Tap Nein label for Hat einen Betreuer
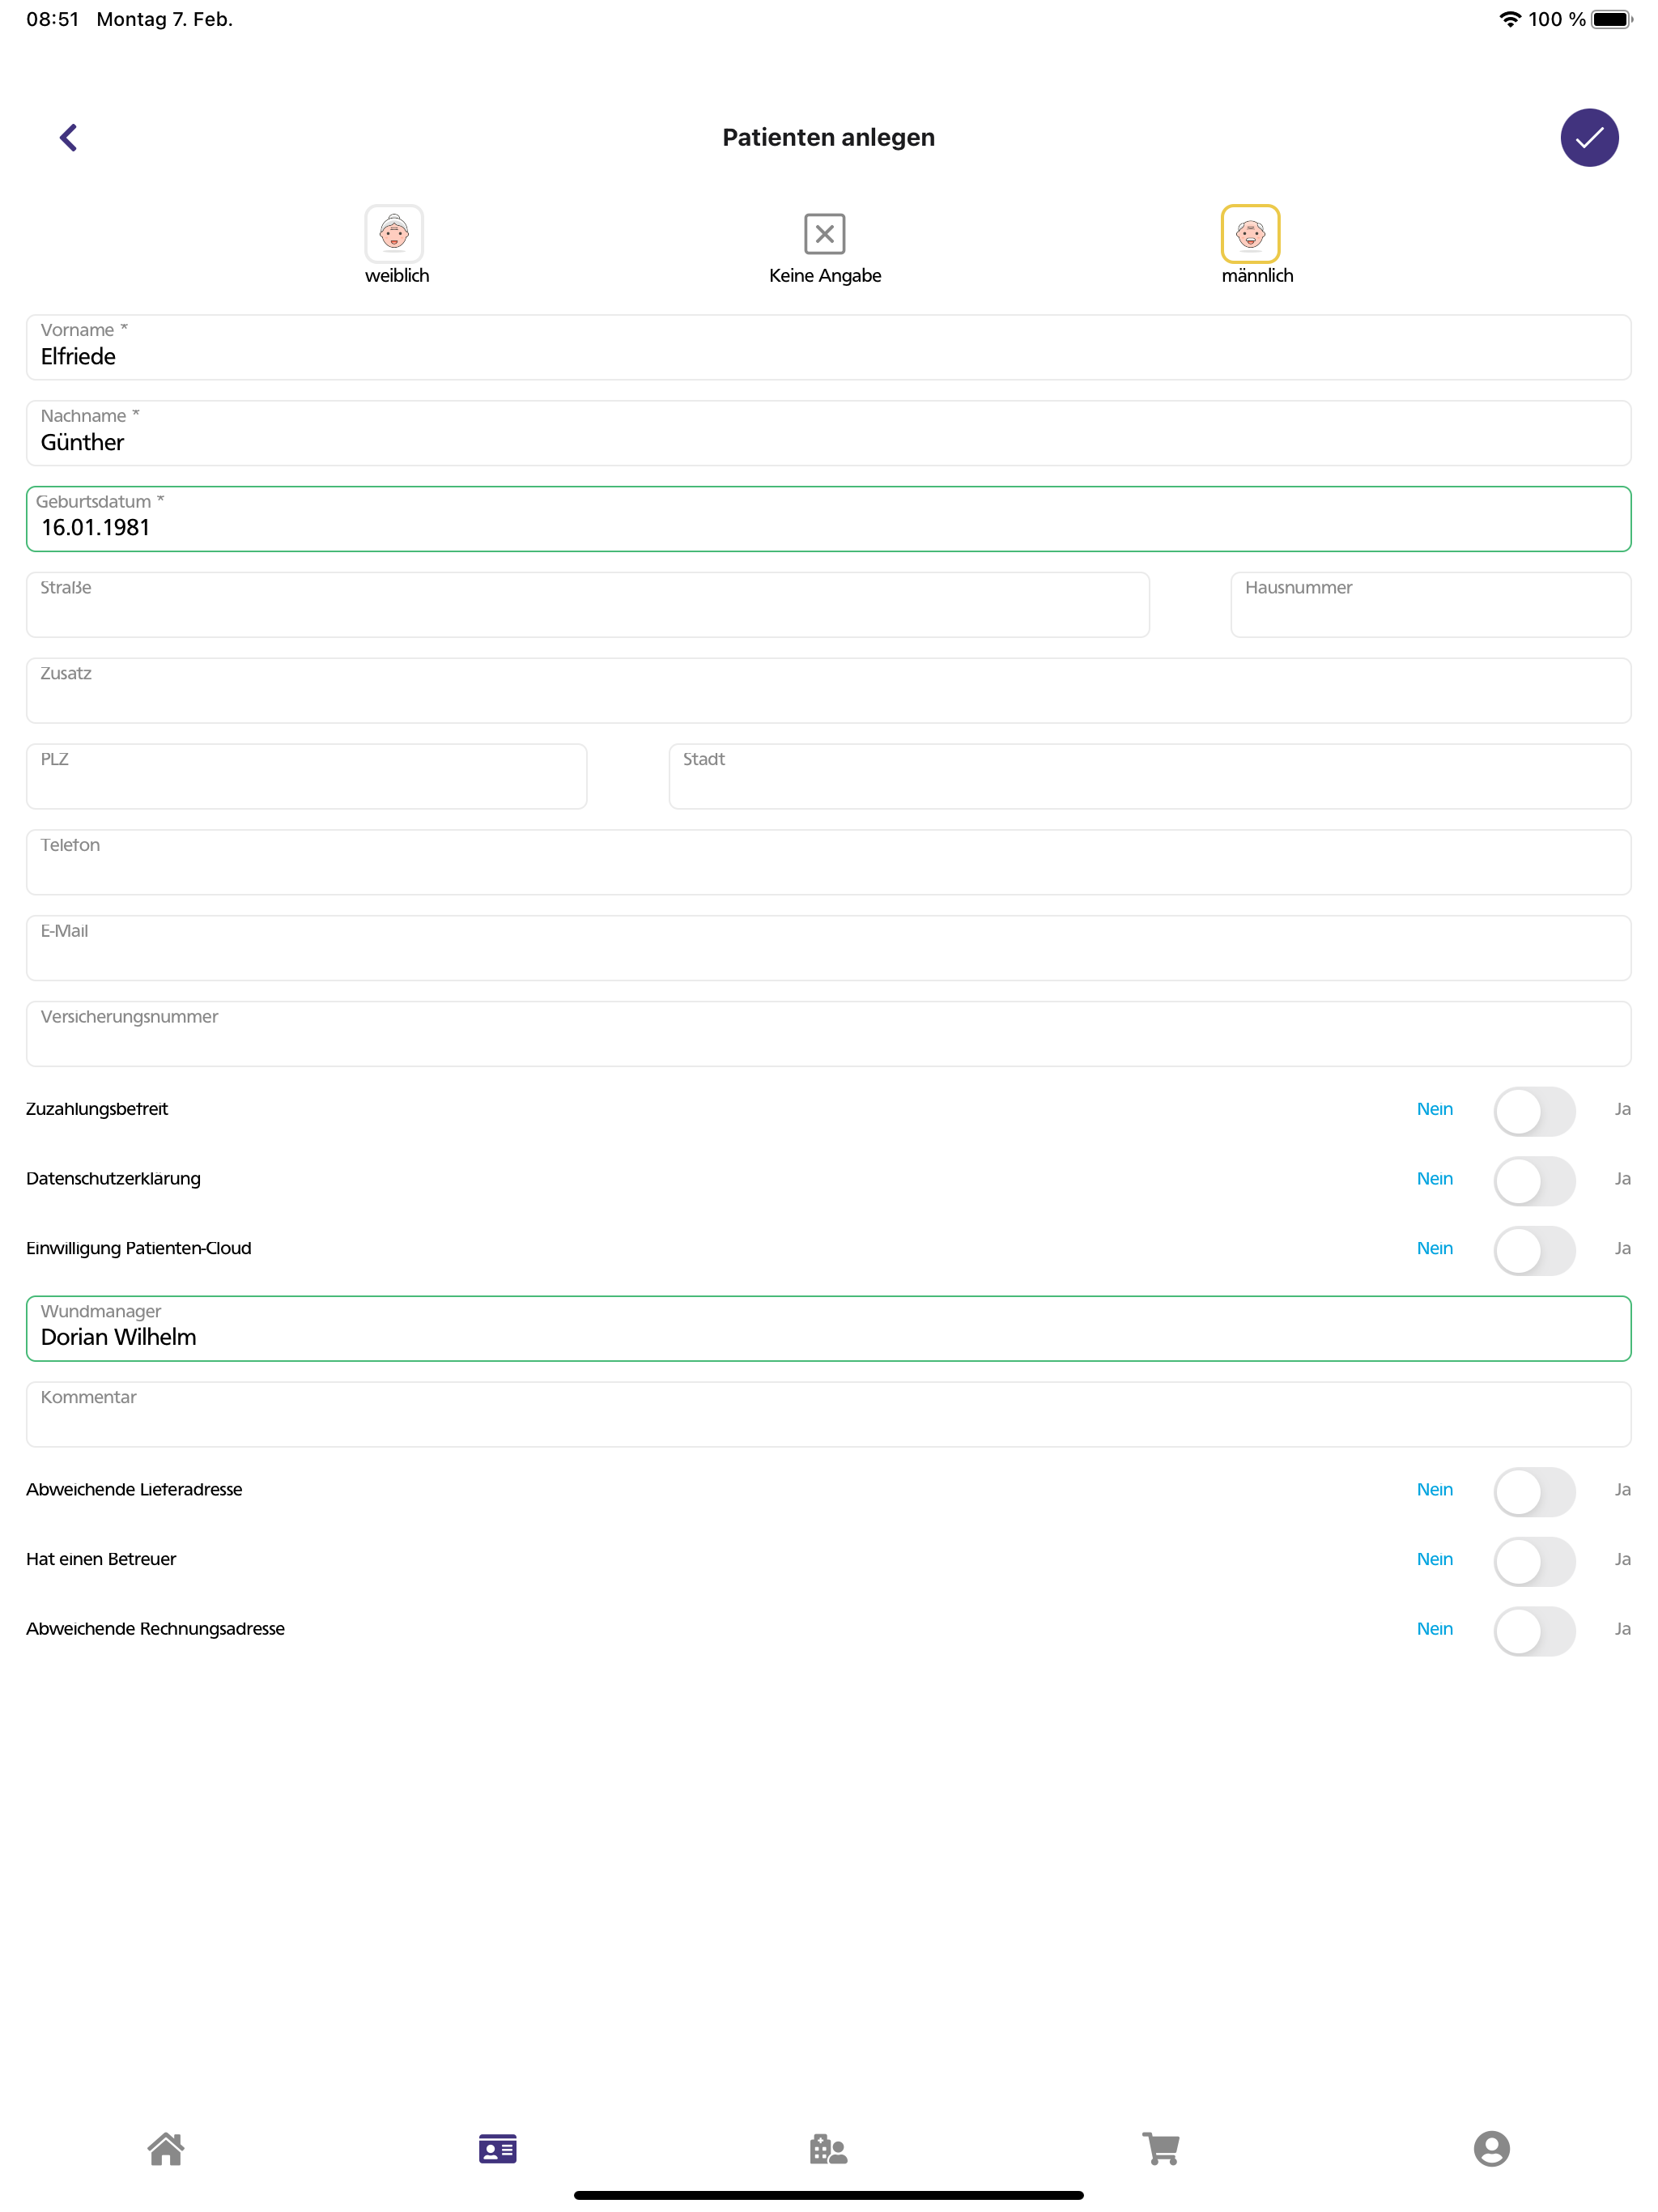Viewport: 1658px width, 2212px height. pyautogui.click(x=1434, y=1559)
